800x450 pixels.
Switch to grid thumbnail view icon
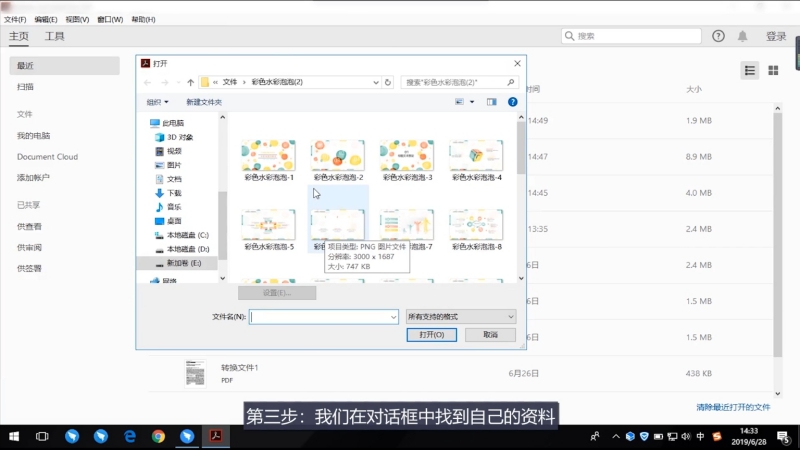(x=773, y=70)
